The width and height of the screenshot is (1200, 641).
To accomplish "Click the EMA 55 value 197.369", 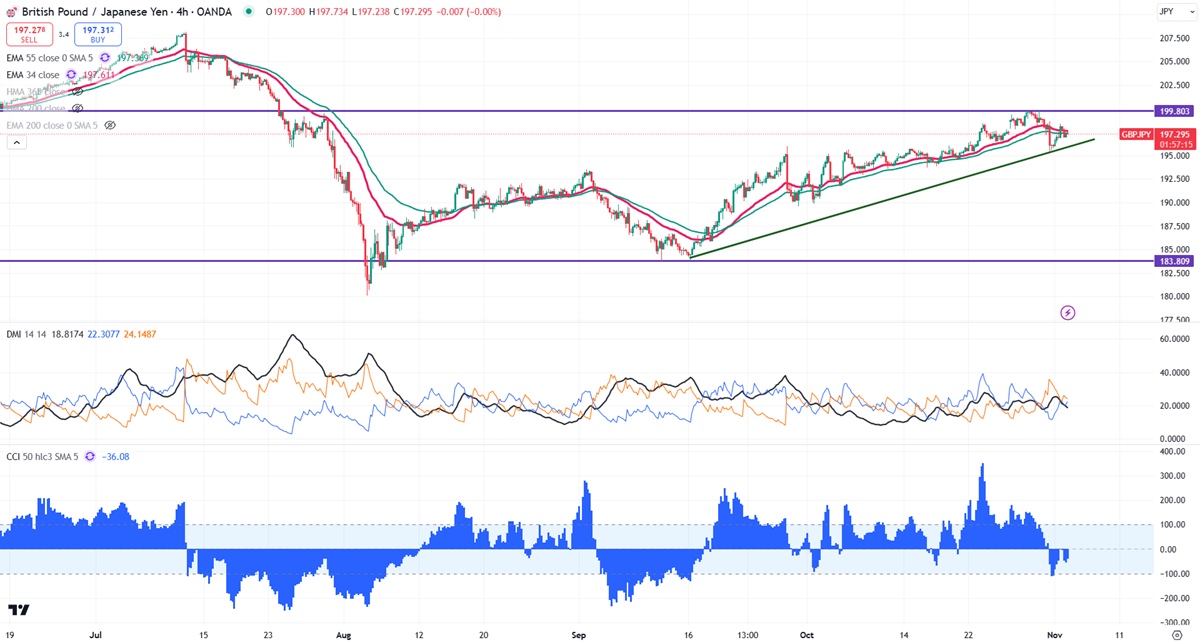I will click(x=132, y=58).
